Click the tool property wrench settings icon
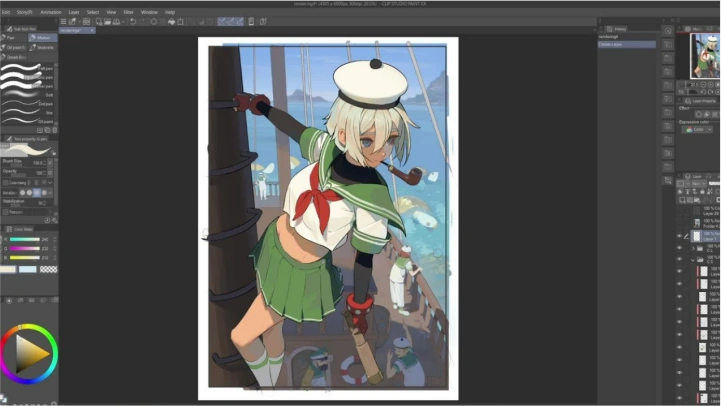This screenshot has width=721, height=406. pos(55,220)
